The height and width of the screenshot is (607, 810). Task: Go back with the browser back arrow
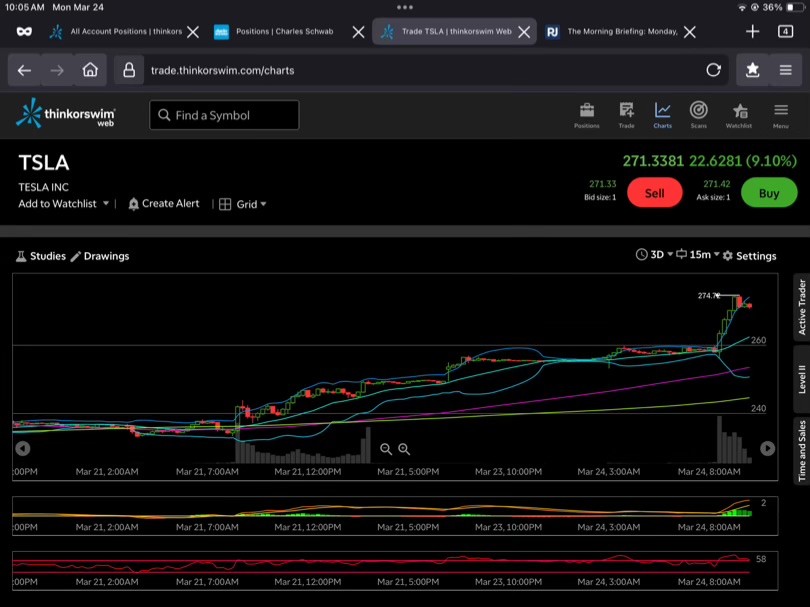coord(24,70)
